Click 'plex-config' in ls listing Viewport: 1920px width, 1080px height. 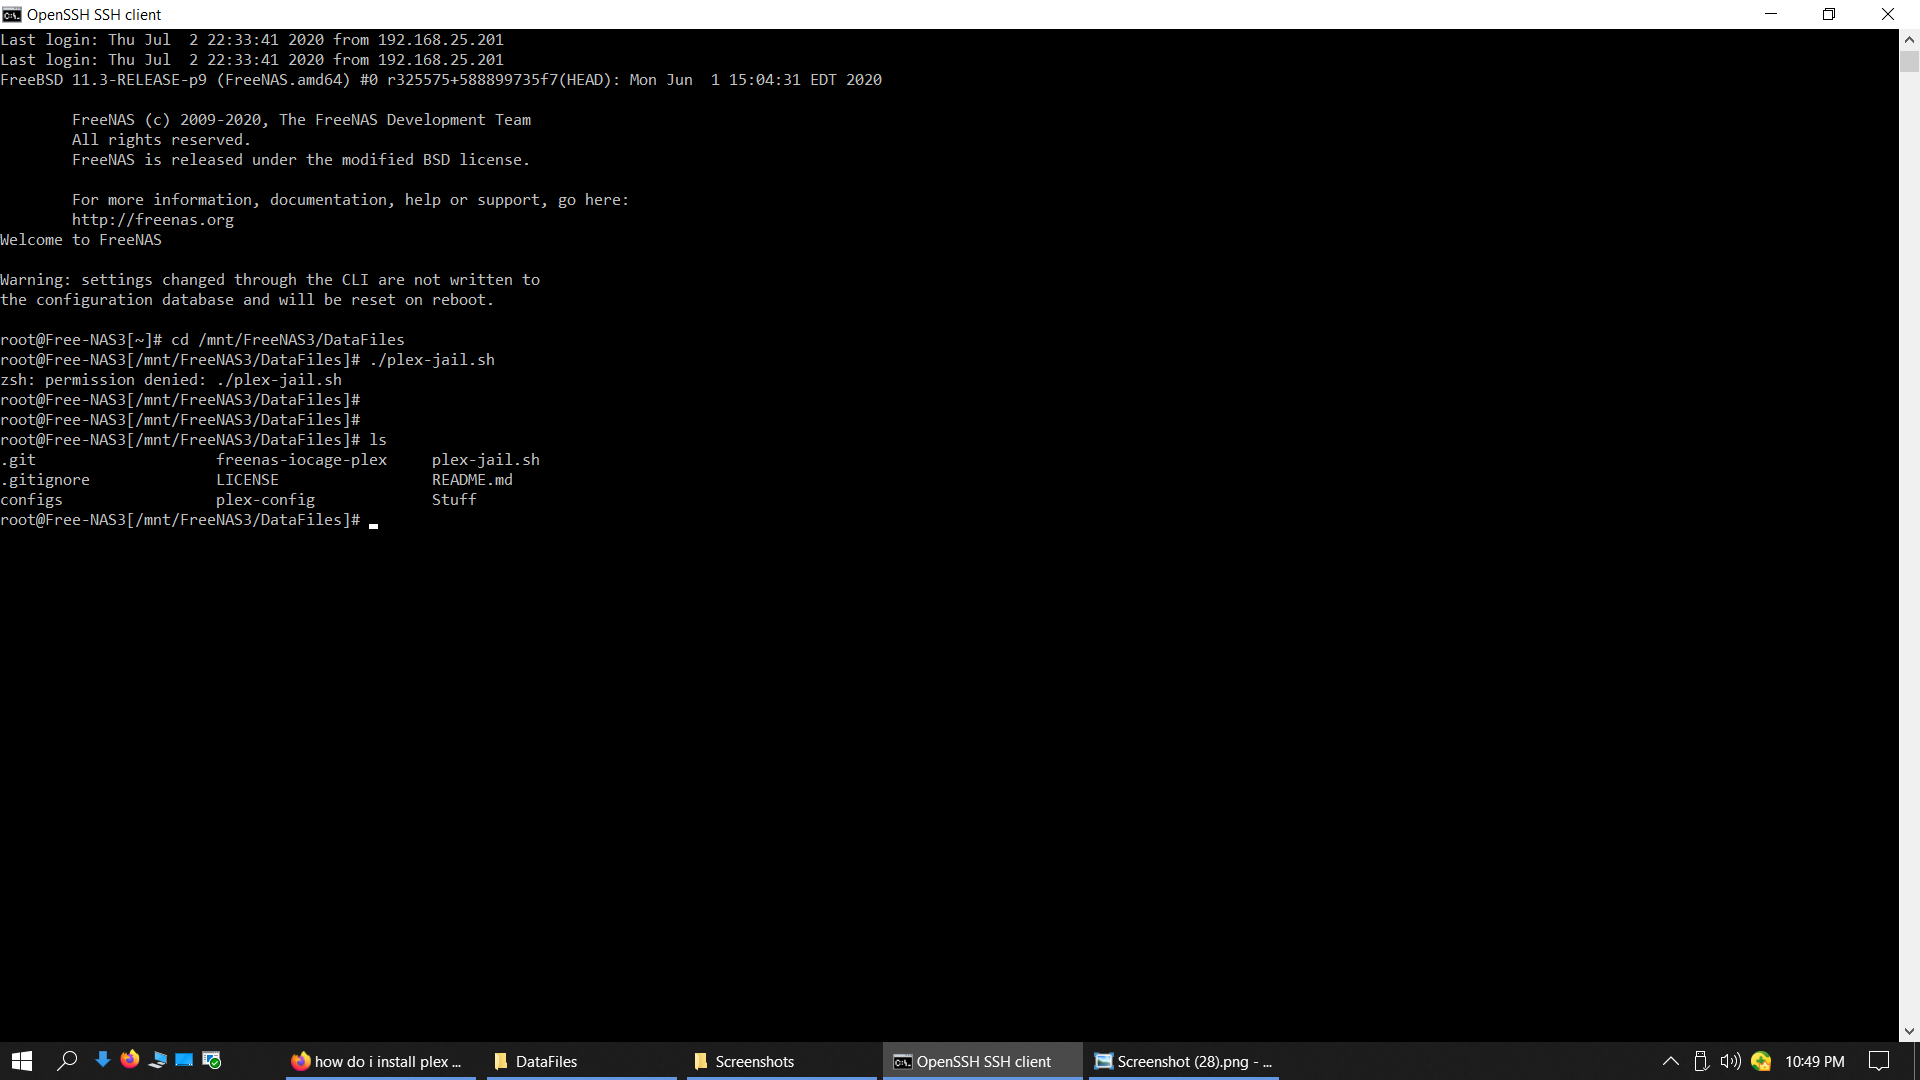(x=265, y=500)
